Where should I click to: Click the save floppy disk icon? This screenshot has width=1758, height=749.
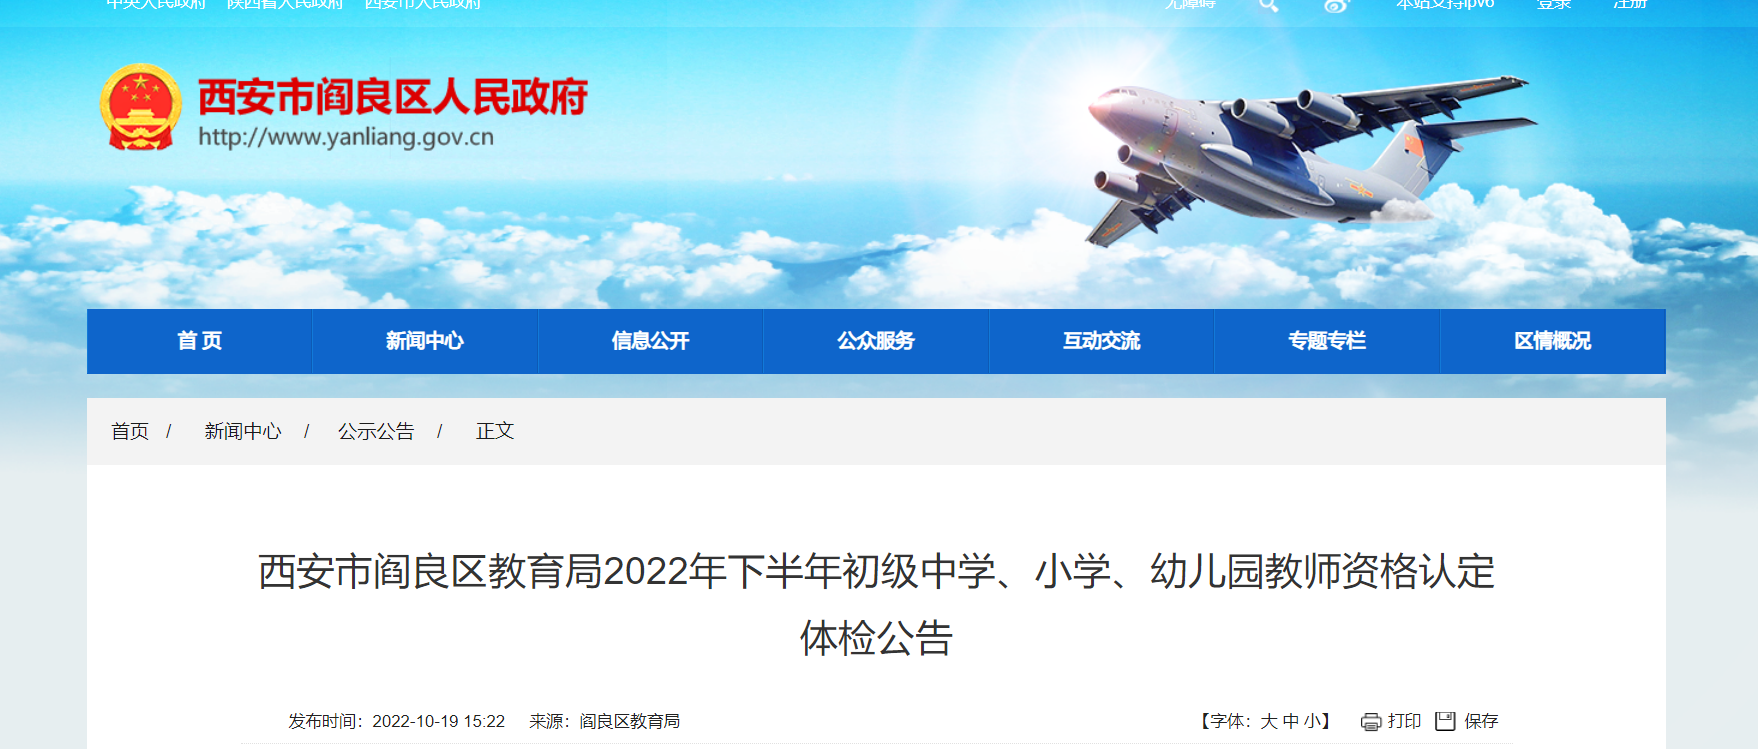1445,721
